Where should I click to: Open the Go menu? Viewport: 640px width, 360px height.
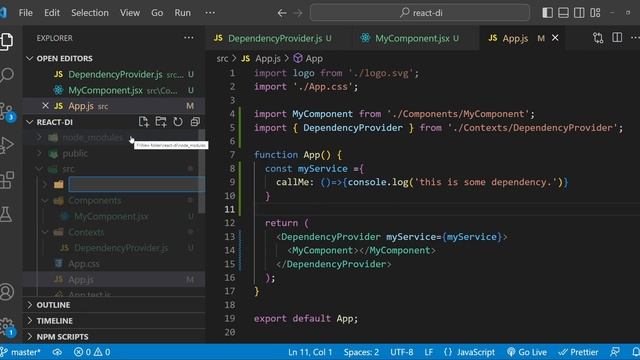[157, 13]
